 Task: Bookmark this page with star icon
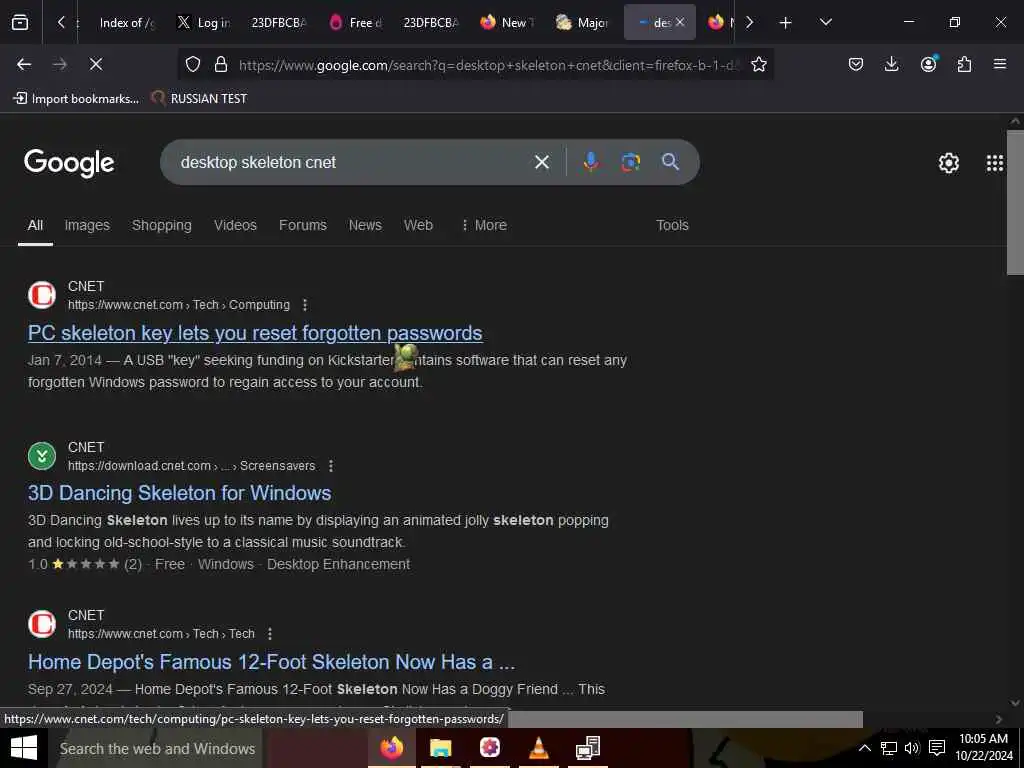point(758,64)
